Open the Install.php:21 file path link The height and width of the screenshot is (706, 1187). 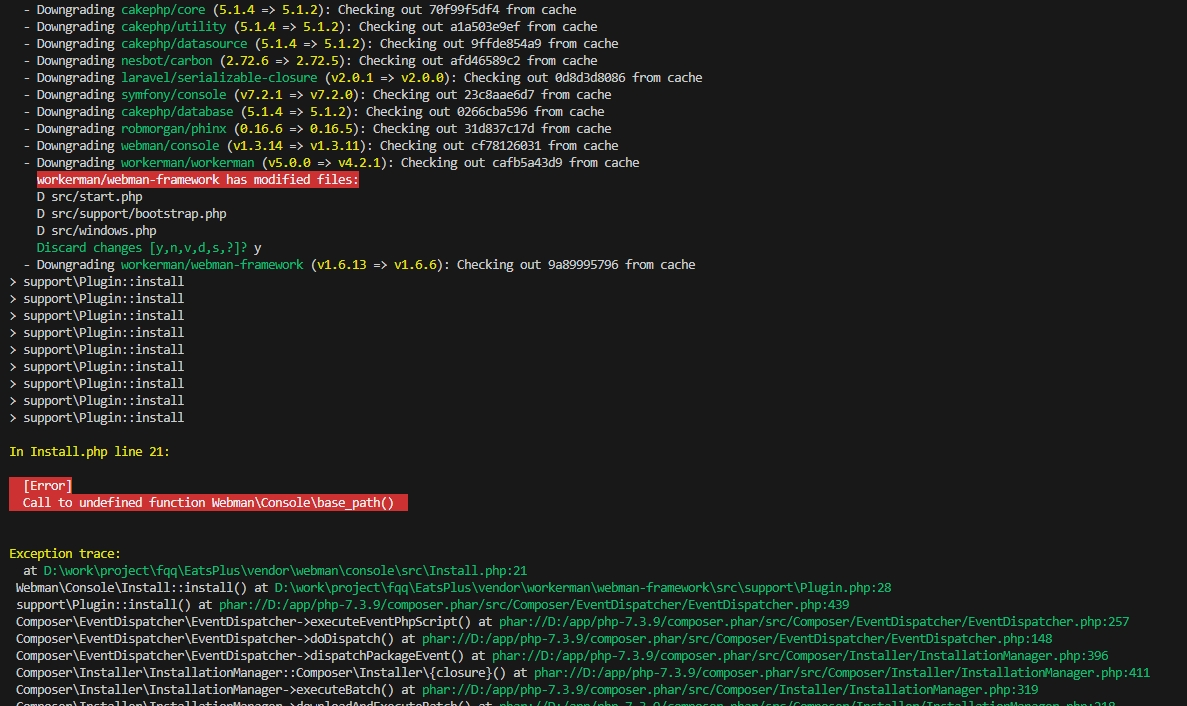pyautogui.click(x=285, y=571)
